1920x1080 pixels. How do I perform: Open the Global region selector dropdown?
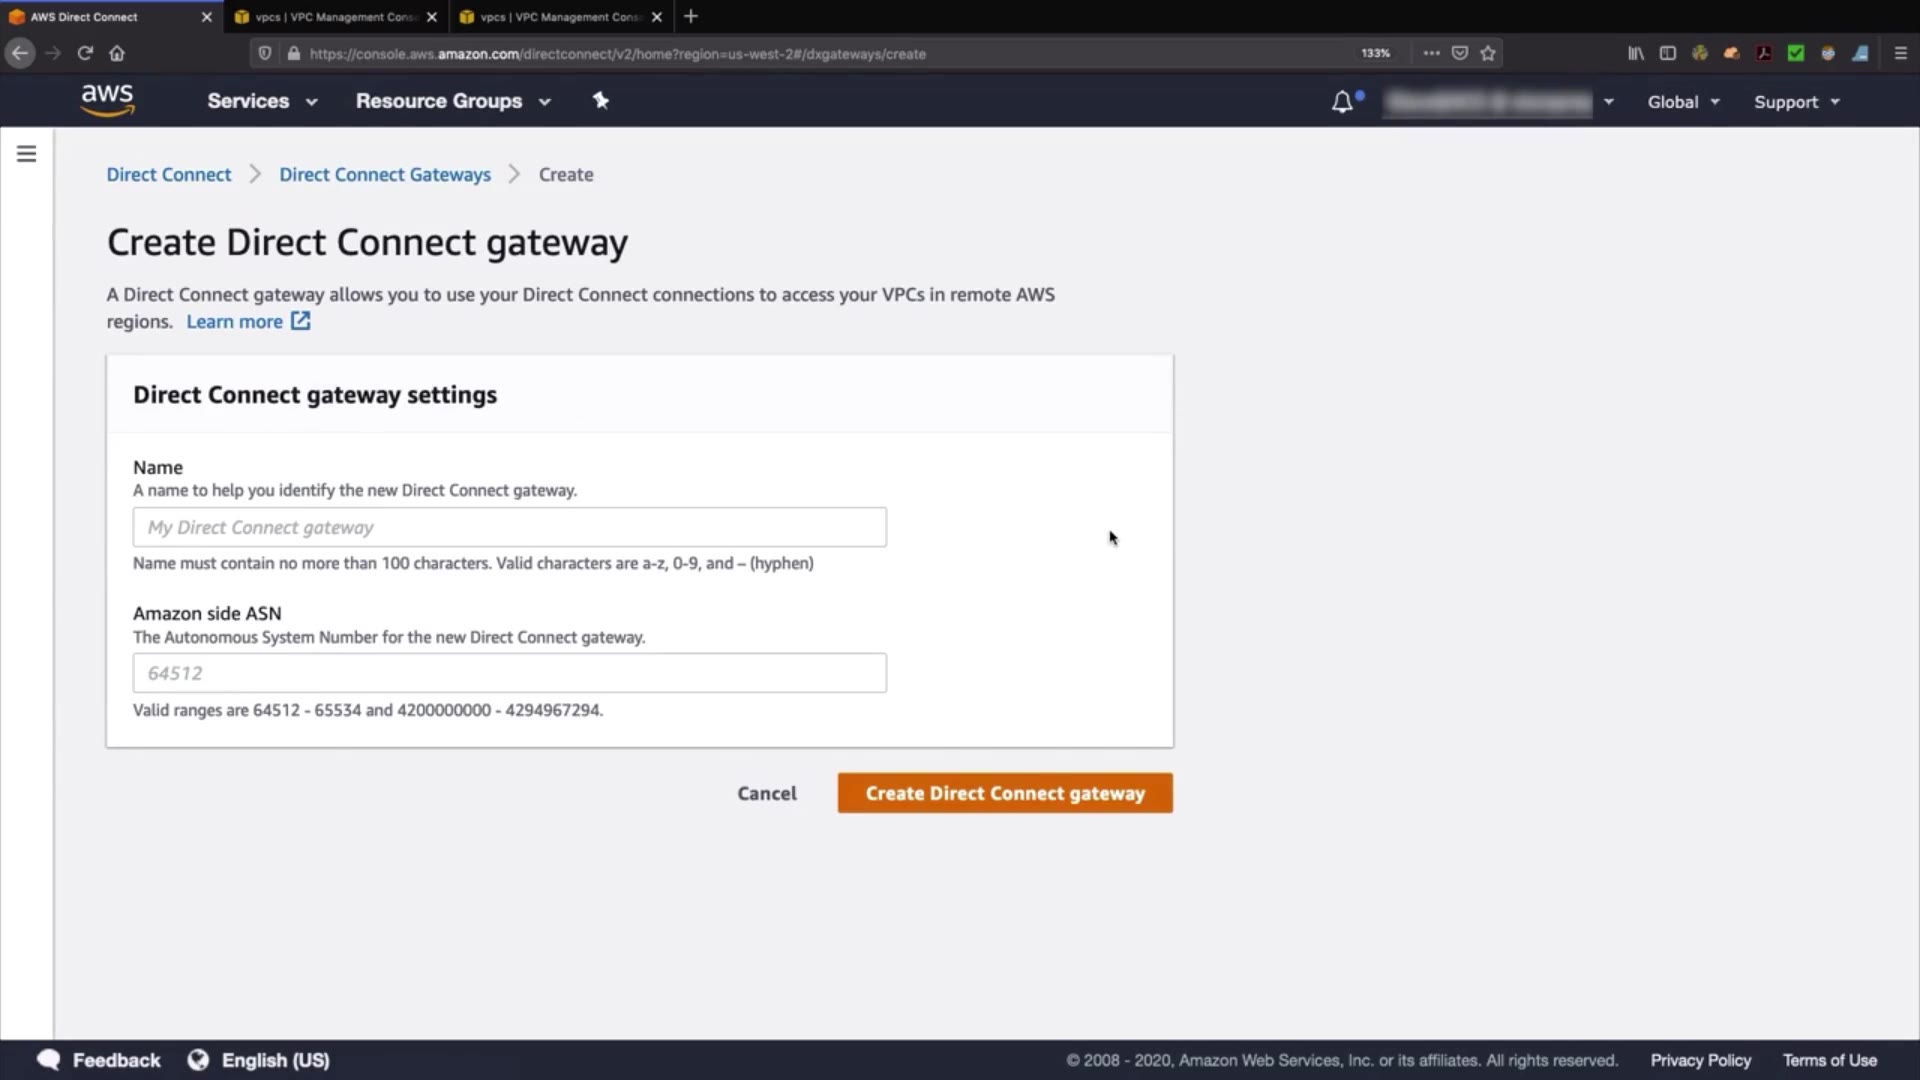point(1683,102)
